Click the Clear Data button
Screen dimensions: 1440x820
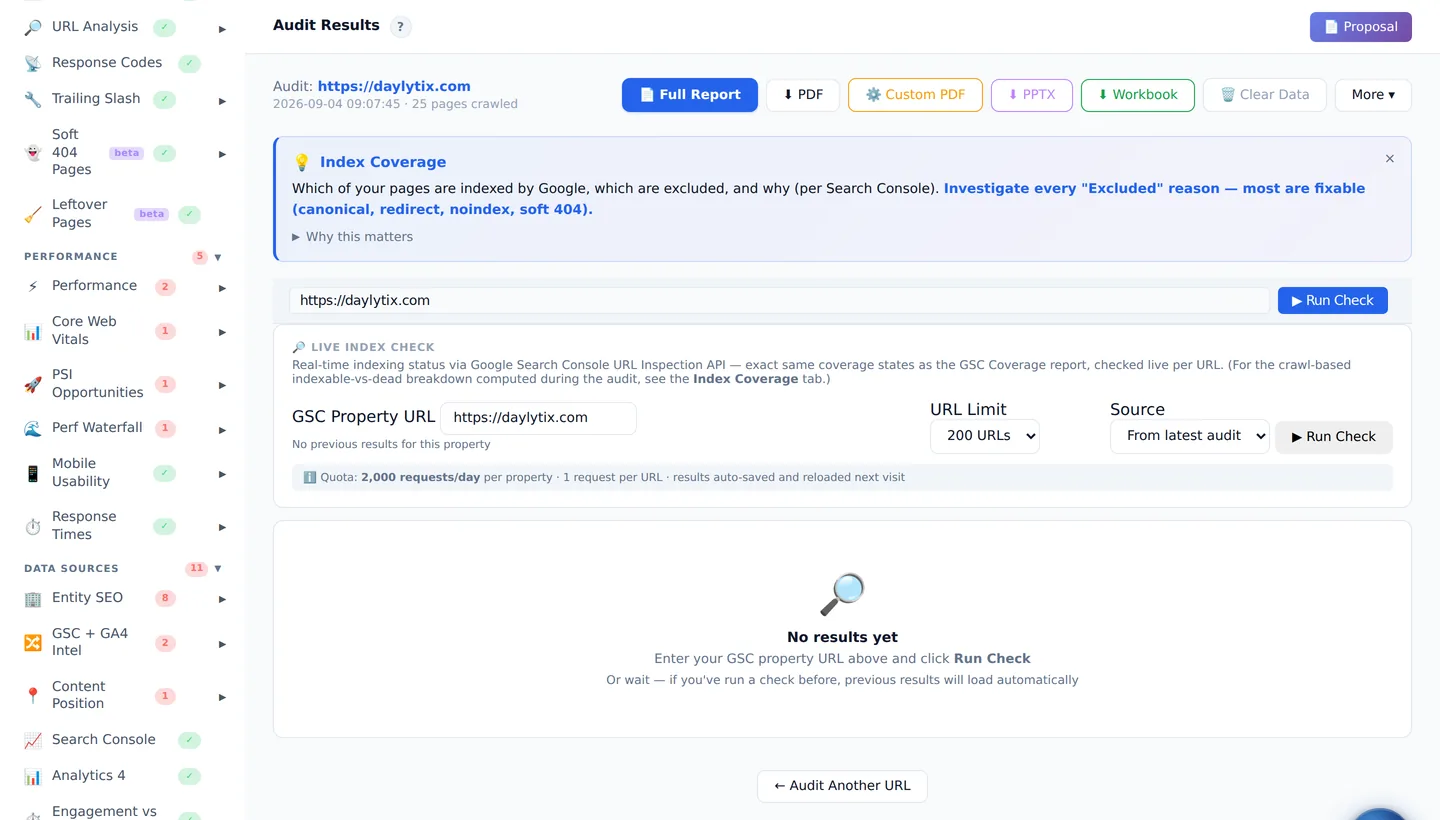1265,95
